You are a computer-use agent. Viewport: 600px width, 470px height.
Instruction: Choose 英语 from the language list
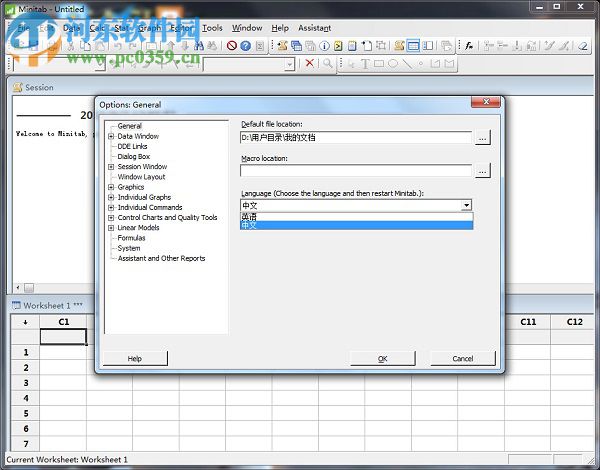357,217
